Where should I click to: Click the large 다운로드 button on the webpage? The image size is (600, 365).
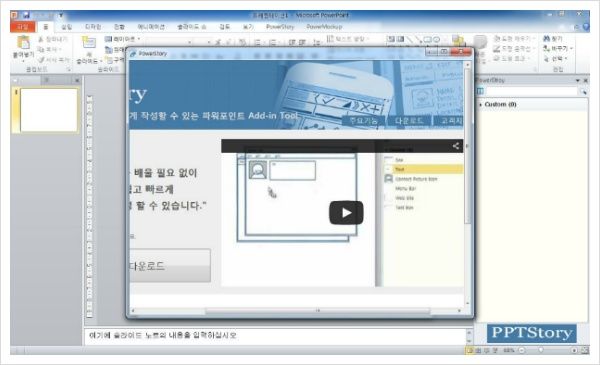(x=170, y=266)
